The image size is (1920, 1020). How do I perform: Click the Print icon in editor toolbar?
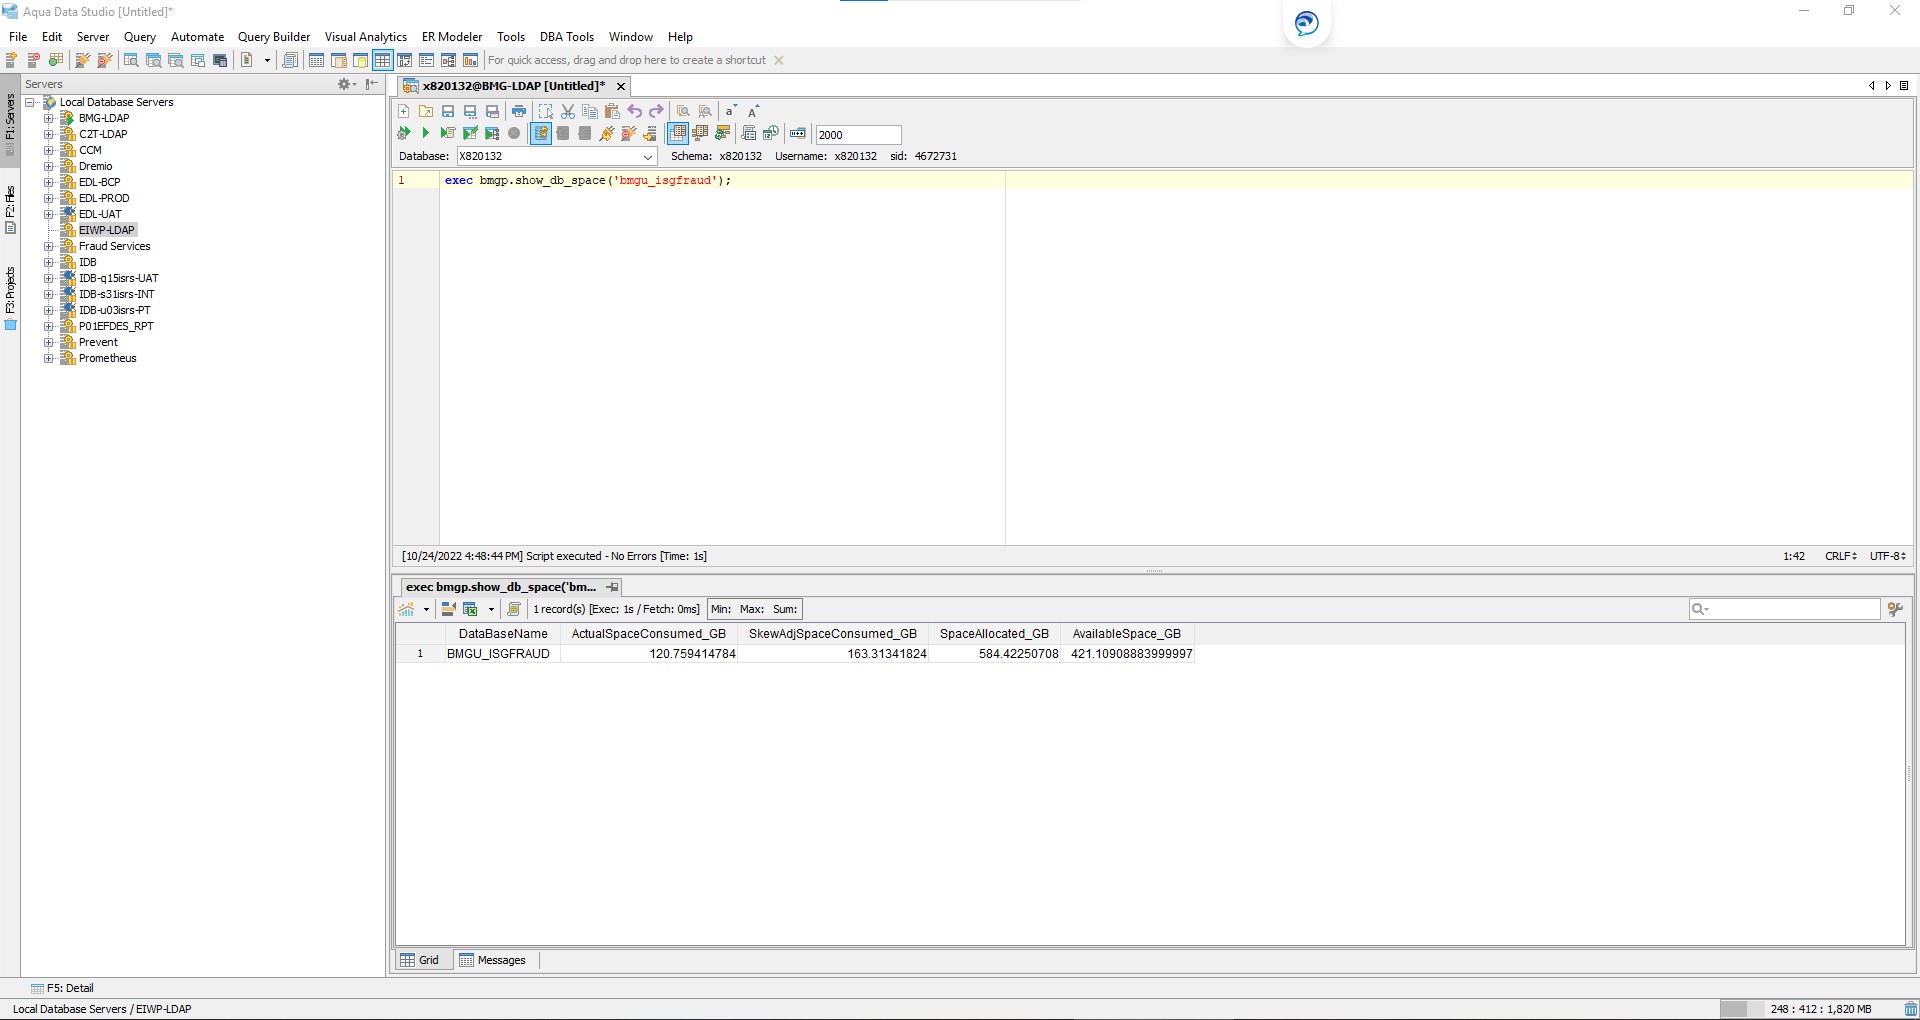(518, 111)
